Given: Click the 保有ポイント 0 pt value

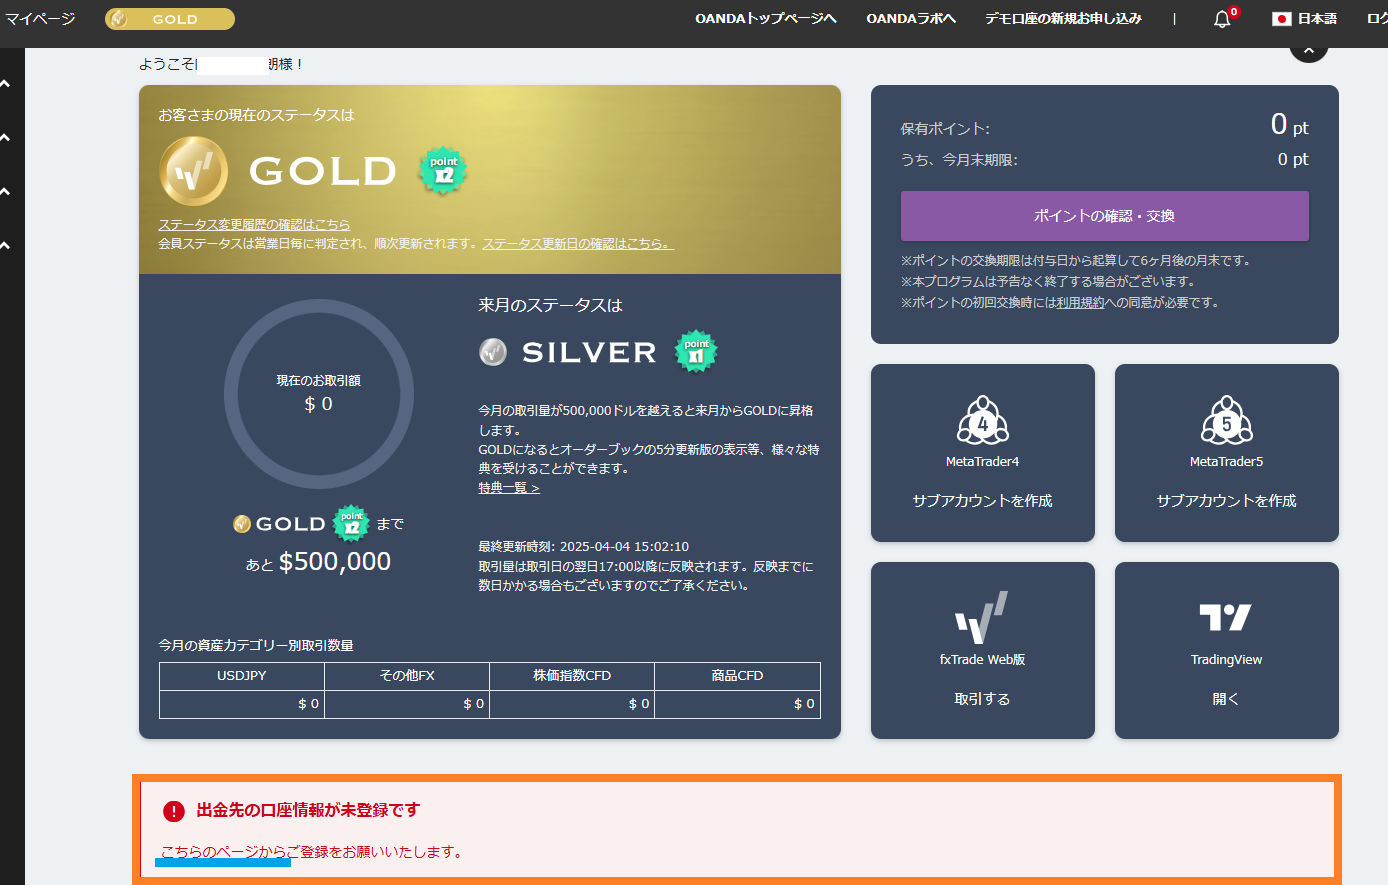Looking at the screenshot, I should tap(1289, 125).
